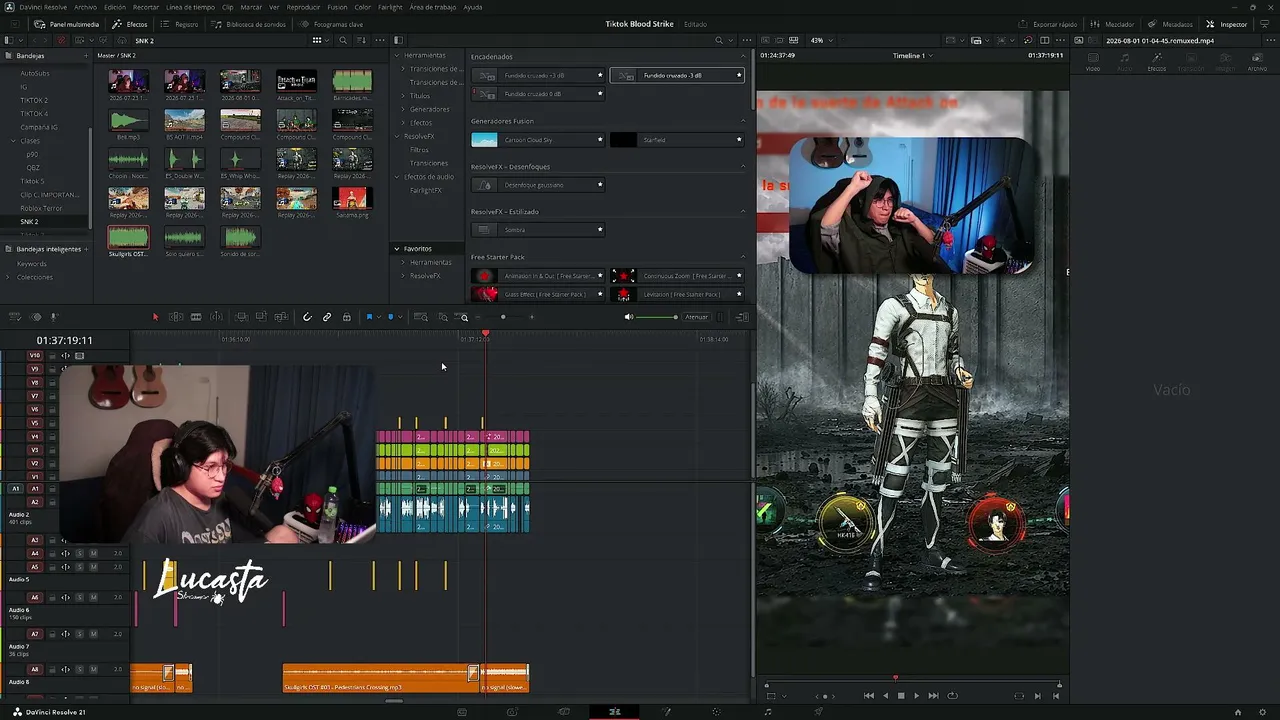Click the Atenuar dim button
1280x720 pixels.
tap(696, 317)
